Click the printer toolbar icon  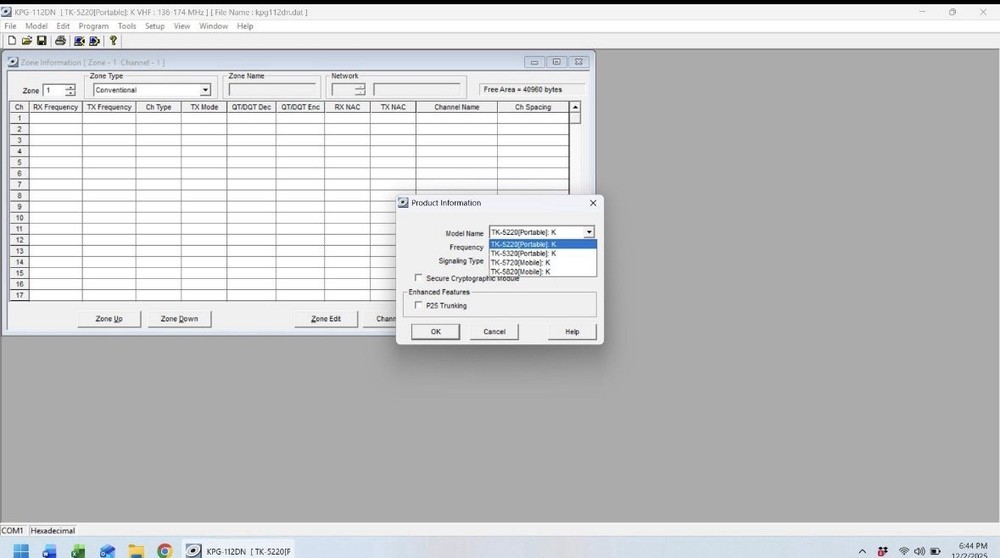[61, 41]
